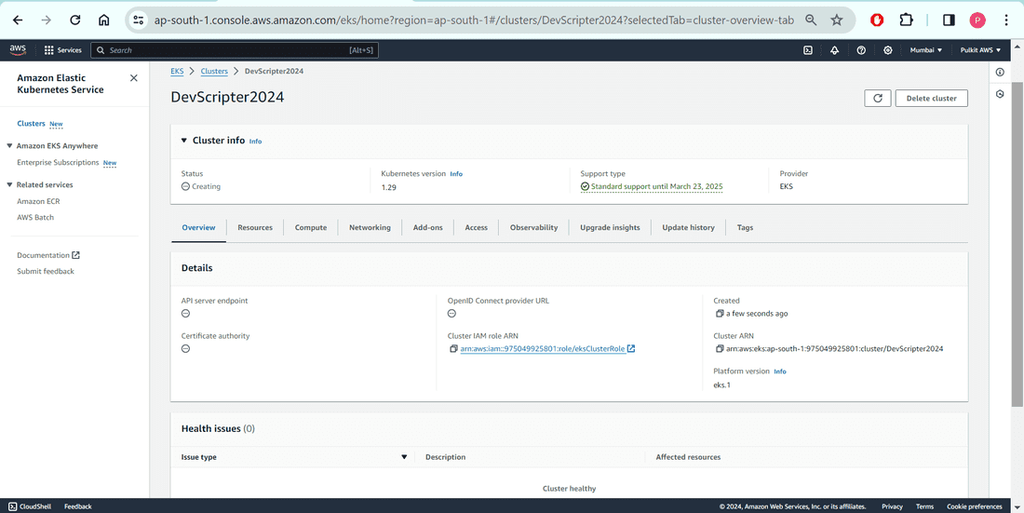The width and height of the screenshot is (1024, 513).
Task: Open the Cluster info Info link
Action: click(x=255, y=141)
